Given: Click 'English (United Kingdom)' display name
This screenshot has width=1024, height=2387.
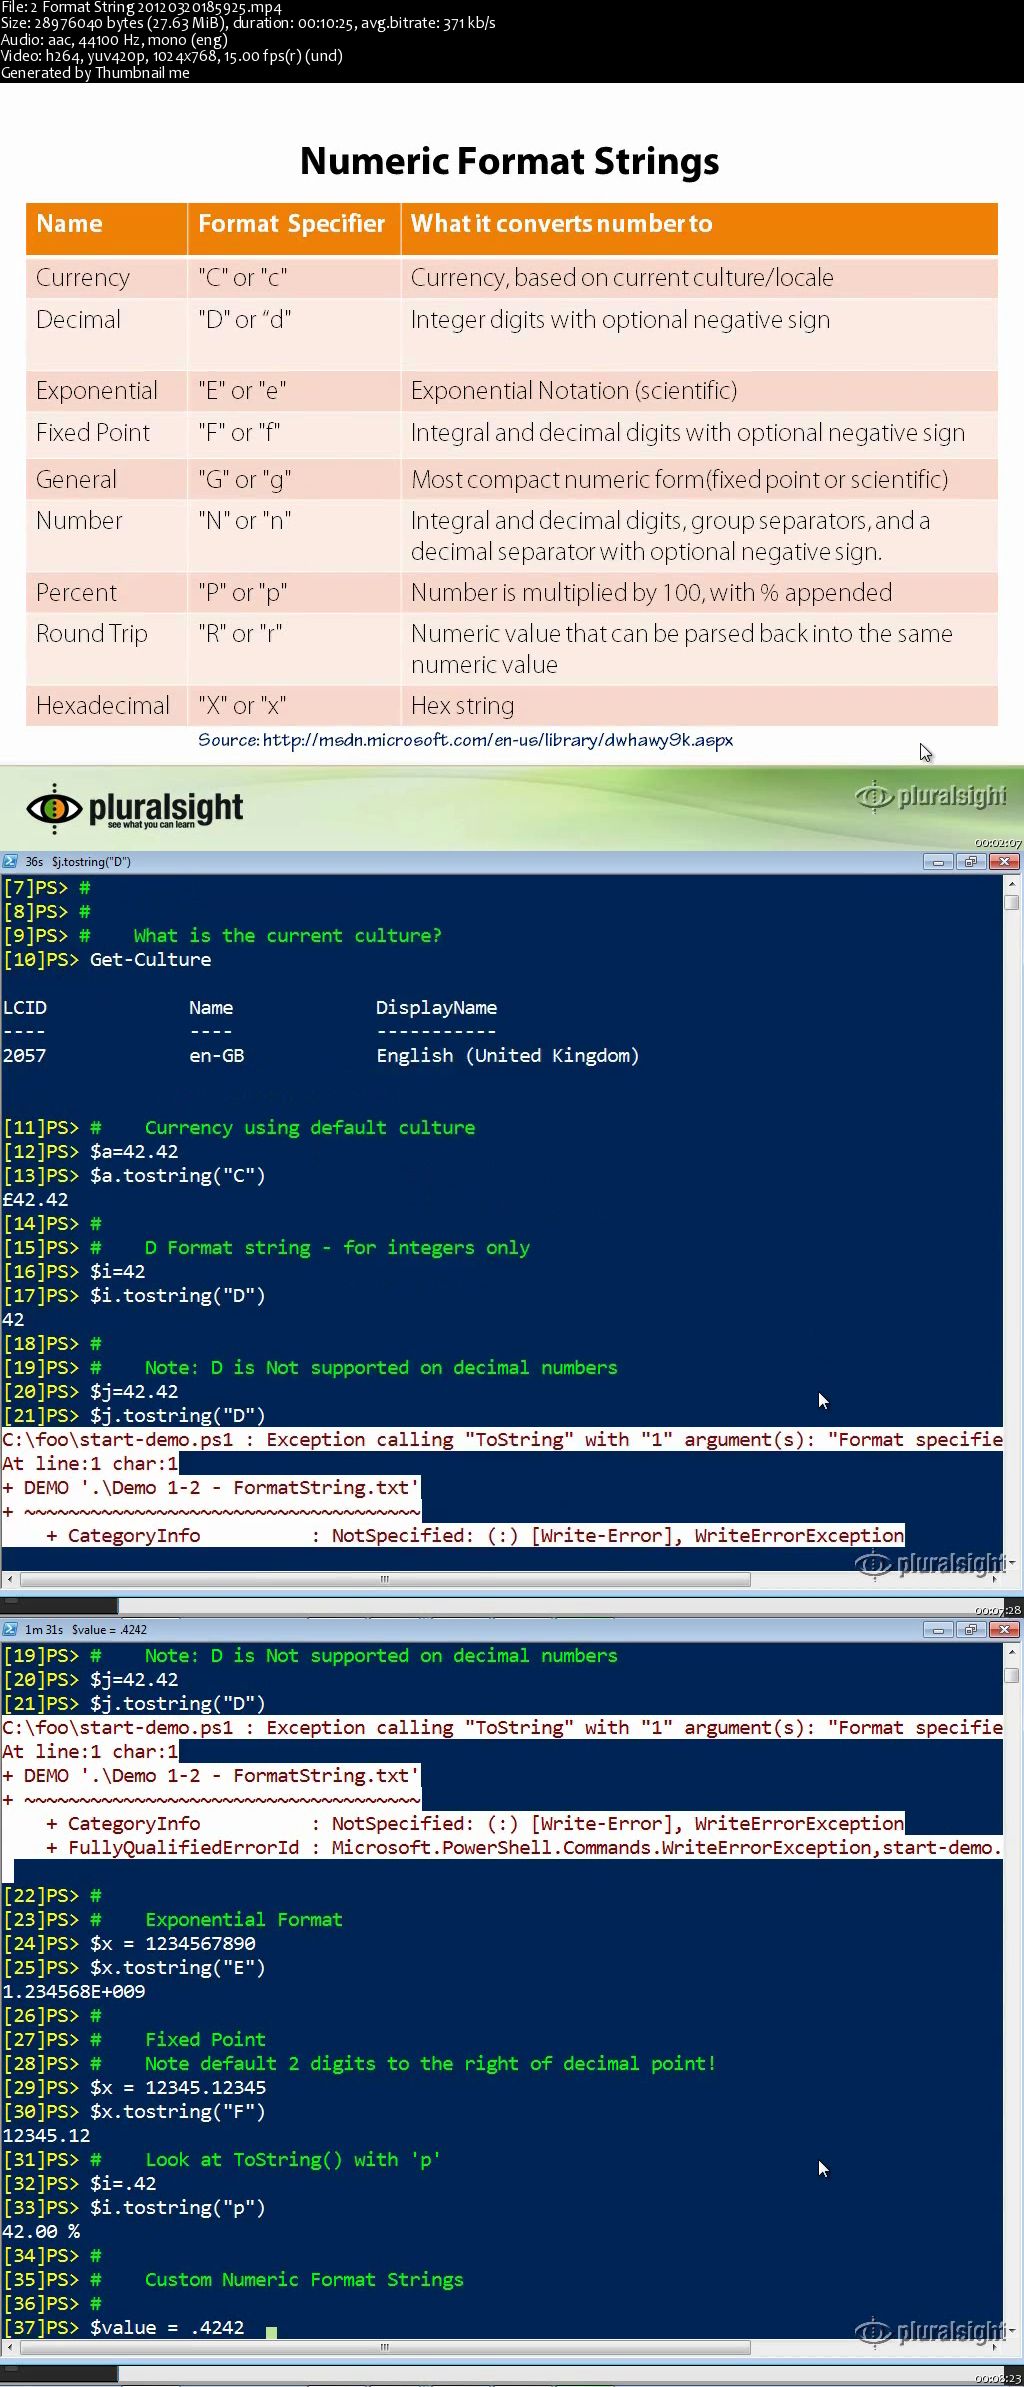Looking at the screenshot, I should (508, 1056).
